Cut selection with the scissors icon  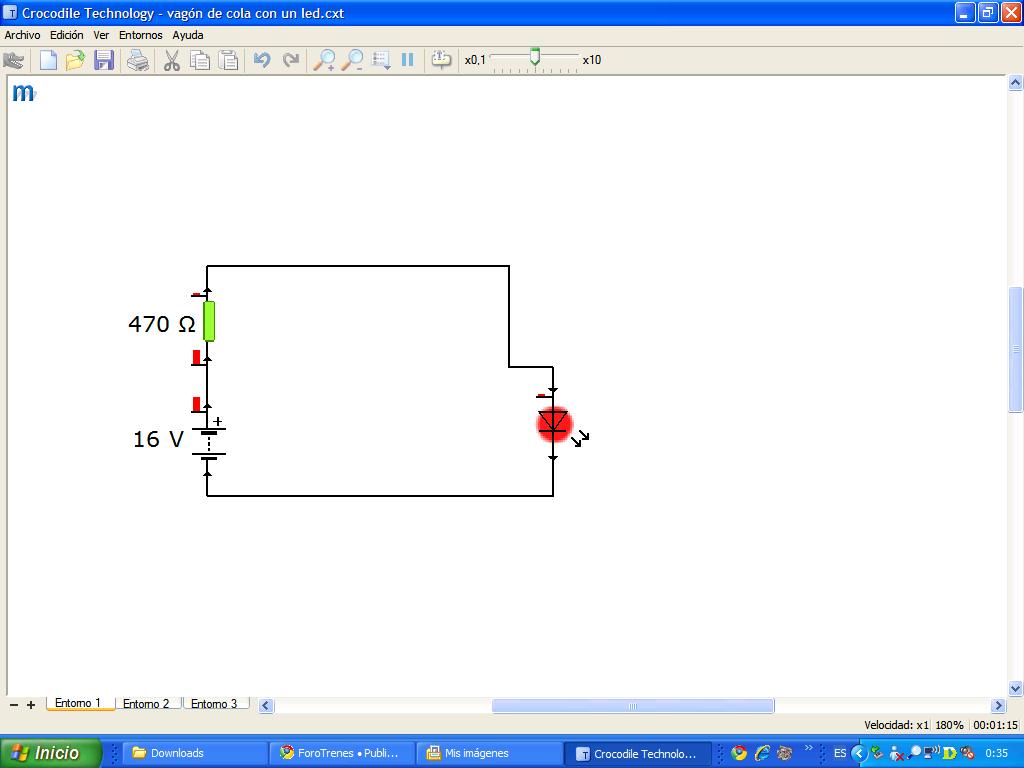171,60
